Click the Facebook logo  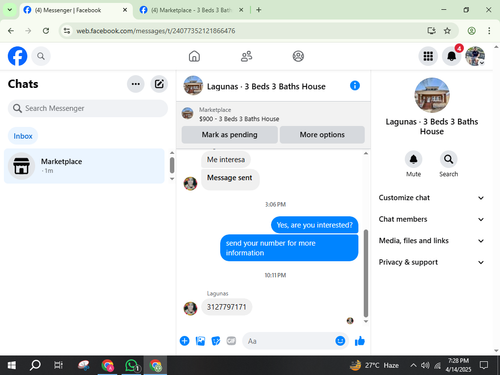17,56
